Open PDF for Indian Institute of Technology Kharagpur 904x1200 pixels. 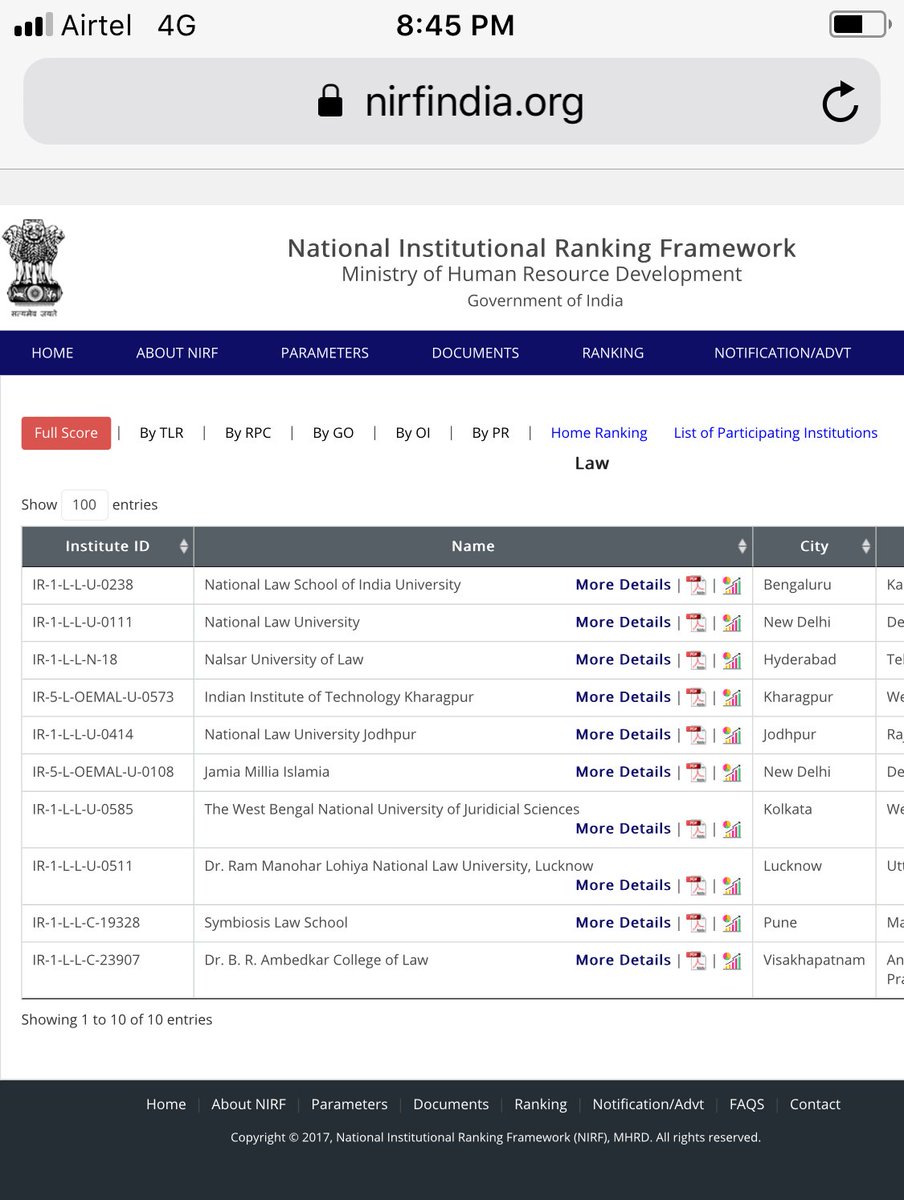pyautogui.click(x=696, y=697)
